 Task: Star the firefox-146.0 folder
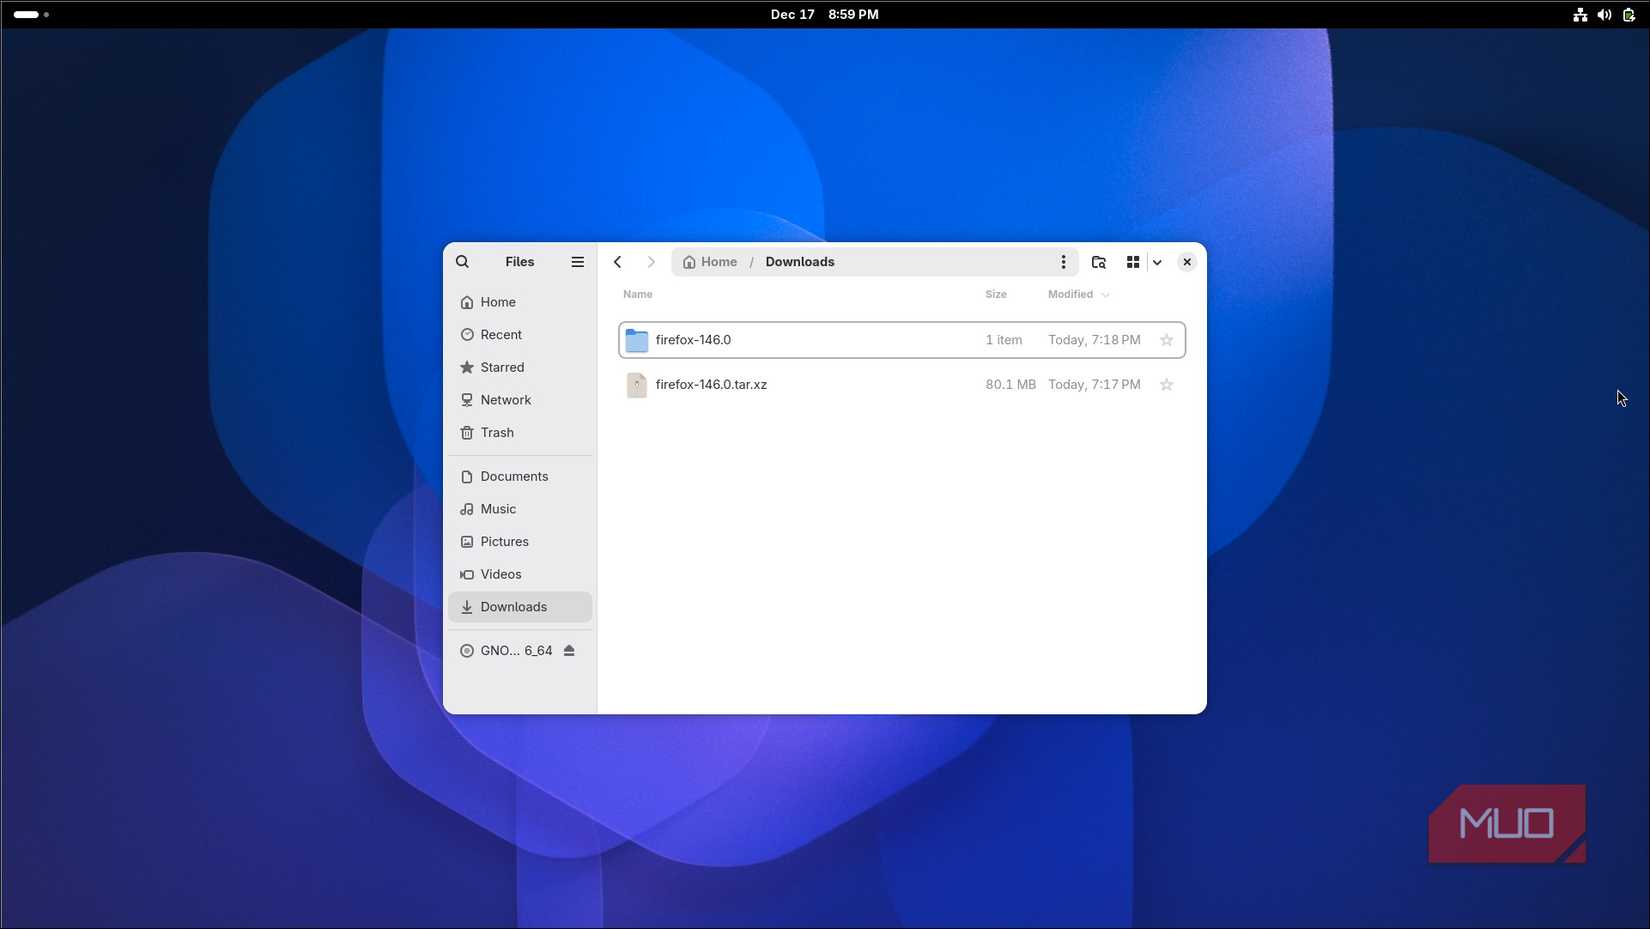click(x=1166, y=340)
